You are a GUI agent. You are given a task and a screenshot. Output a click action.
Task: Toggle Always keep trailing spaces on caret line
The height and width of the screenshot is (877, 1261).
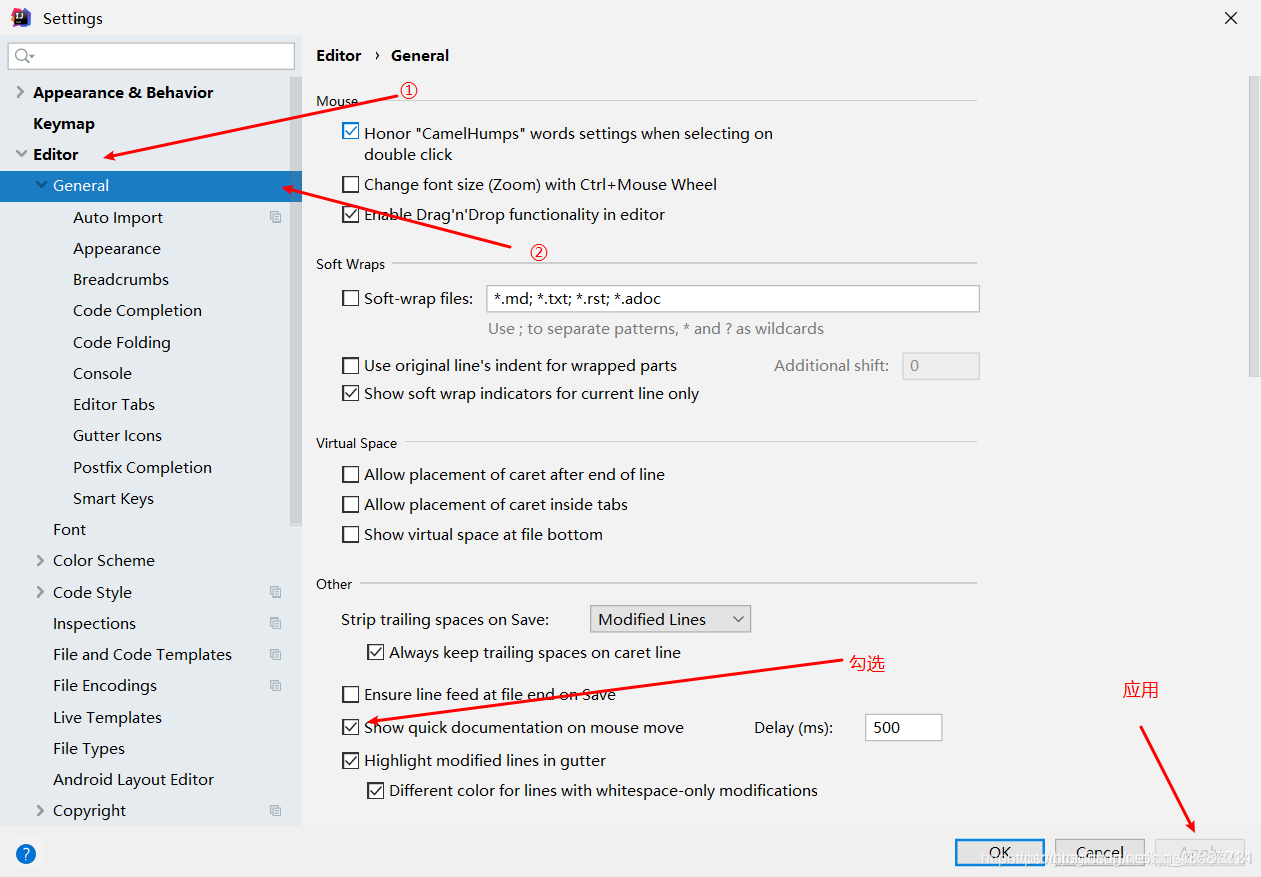[x=375, y=652]
